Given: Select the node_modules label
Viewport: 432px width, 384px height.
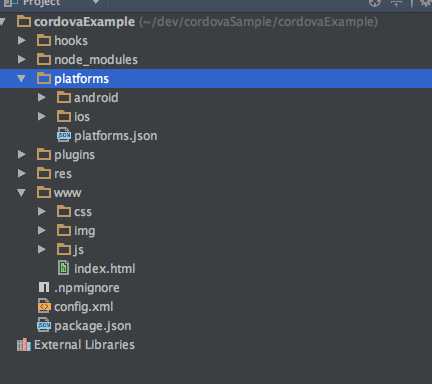Looking at the screenshot, I should click(x=96, y=60).
